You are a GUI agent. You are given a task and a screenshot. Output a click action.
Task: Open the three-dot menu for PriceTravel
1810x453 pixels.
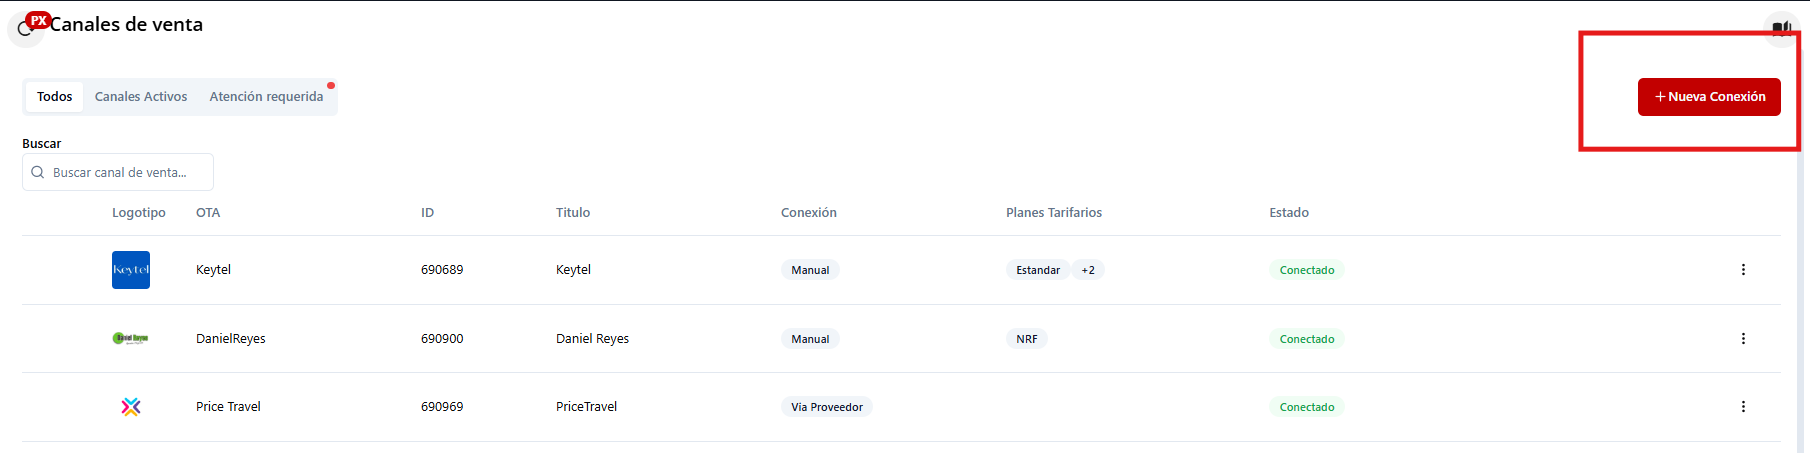point(1743,407)
